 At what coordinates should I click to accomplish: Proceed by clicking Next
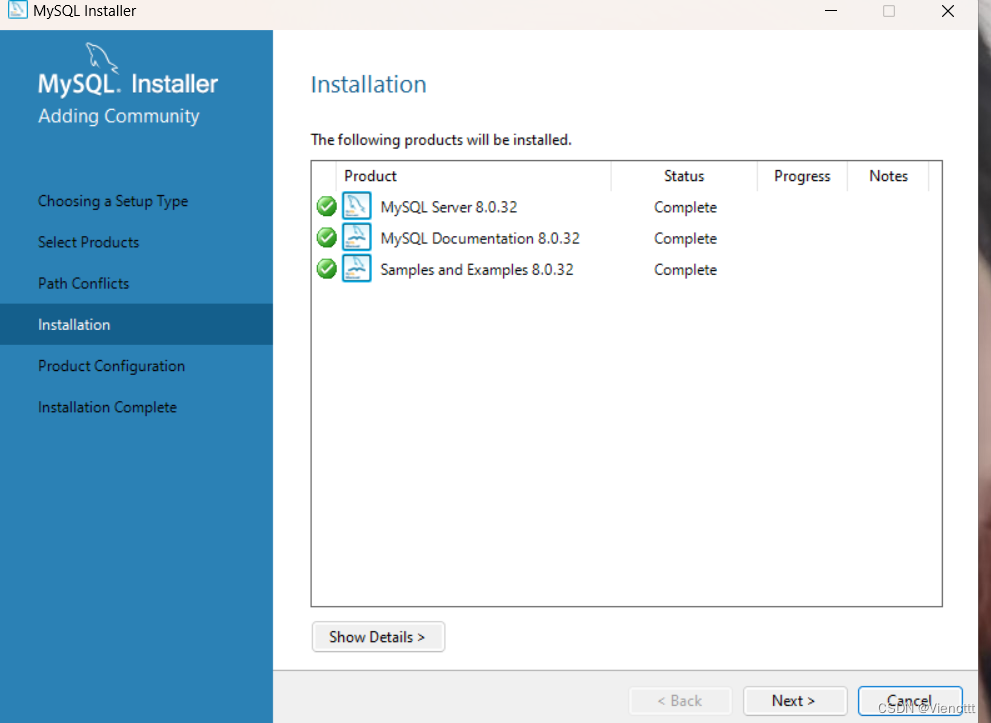[x=795, y=701]
